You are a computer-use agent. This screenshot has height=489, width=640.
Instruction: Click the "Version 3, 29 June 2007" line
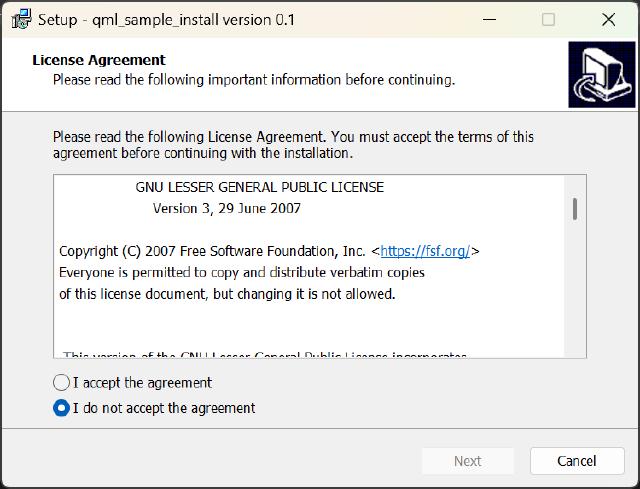tap(226, 209)
